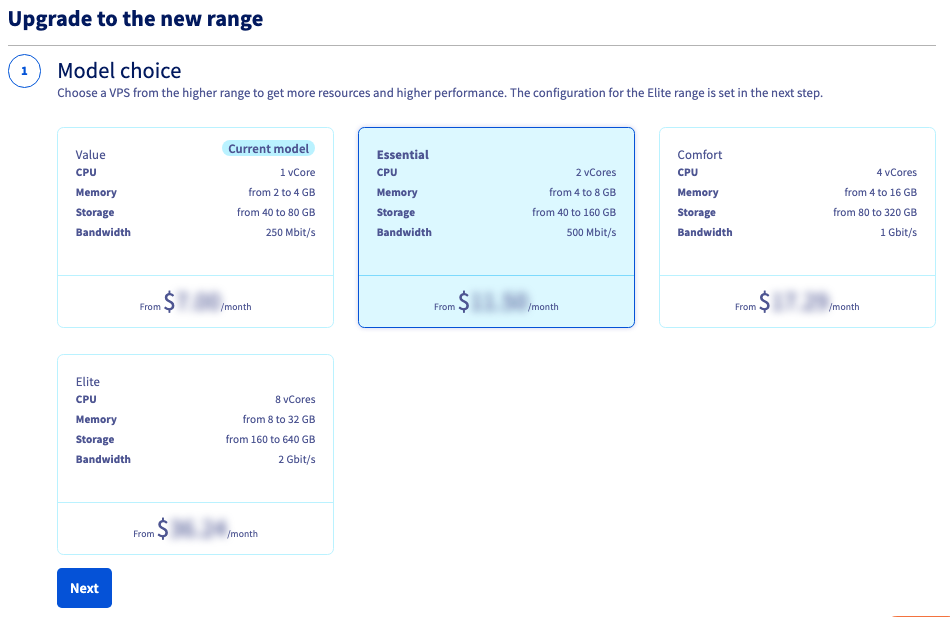This screenshot has width=950, height=617.
Task: Click 'from 4 to 8 GB' memory value
Action: click(583, 192)
